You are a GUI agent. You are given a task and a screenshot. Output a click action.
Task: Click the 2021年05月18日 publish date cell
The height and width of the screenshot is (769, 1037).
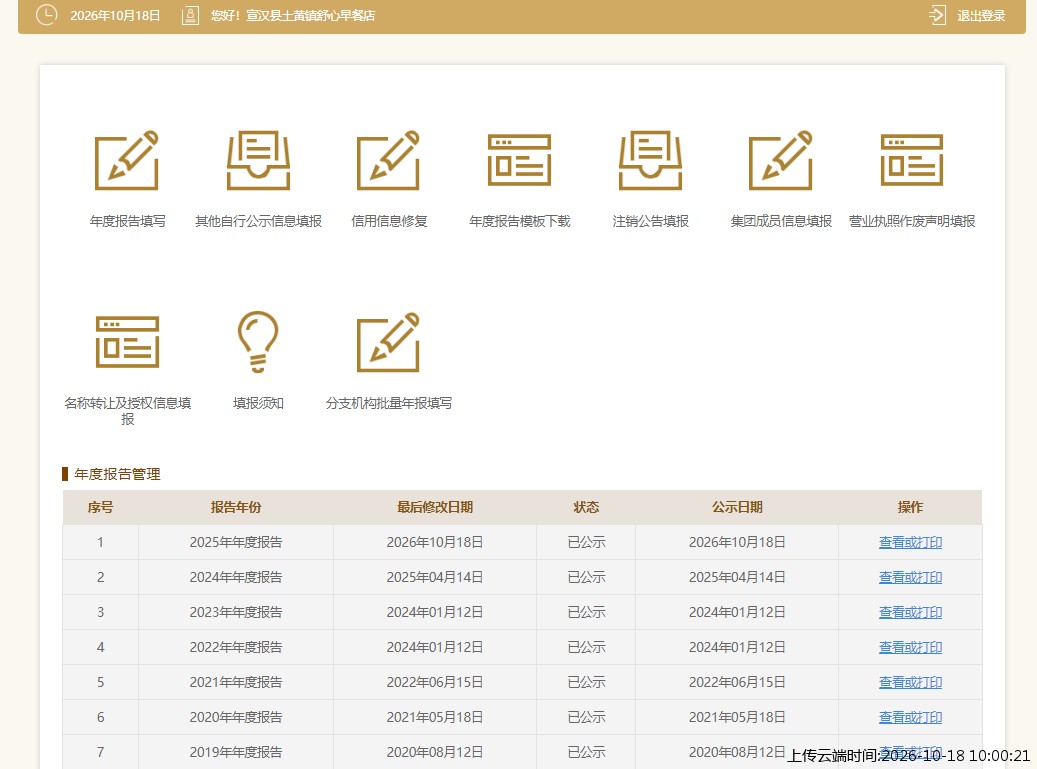(x=737, y=717)
